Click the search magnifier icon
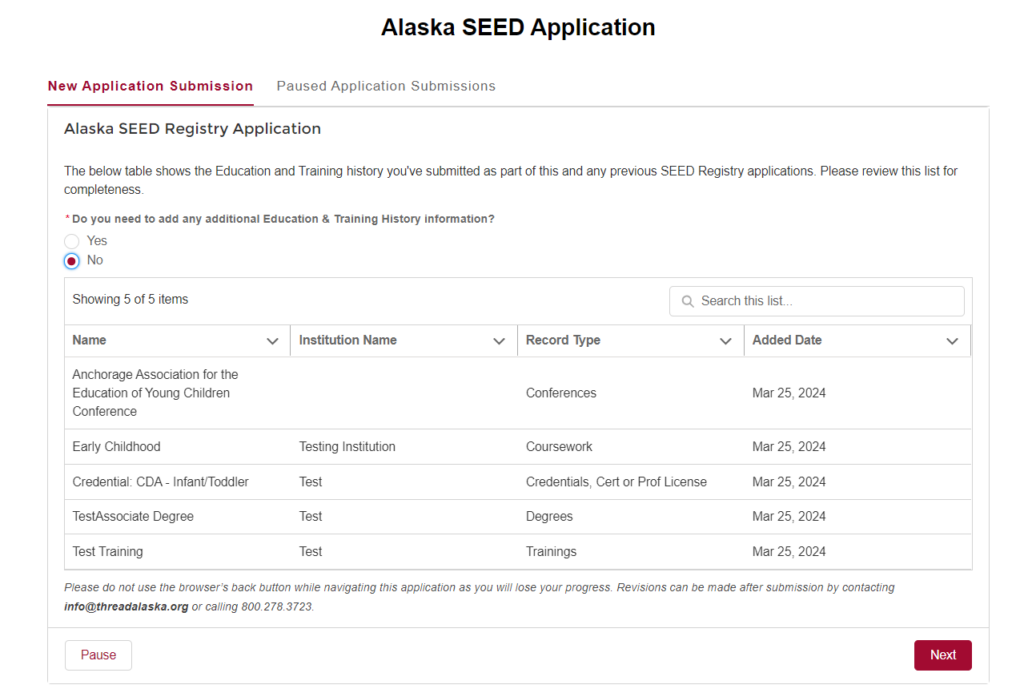 click(x=688, y=301)
